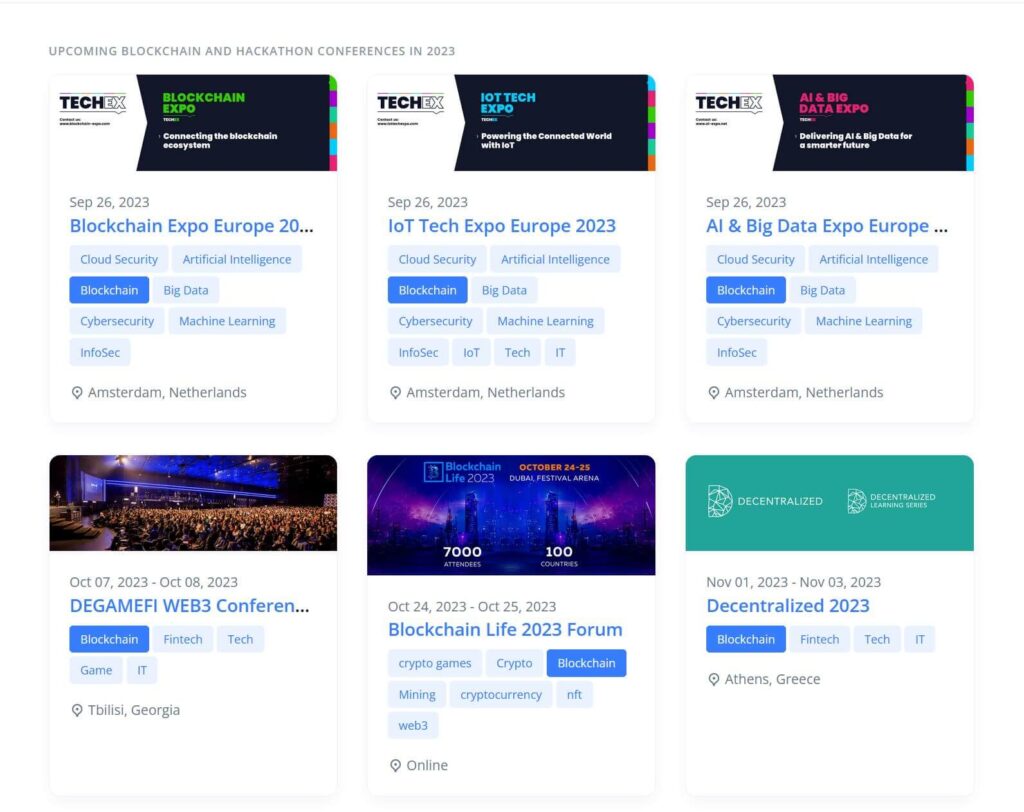The height and width of the screenshot is (812, 1024).
Task: Click the Blockchain tag on Decentralized 2023 card
Action: pyautogui.click(x=746, y=640)
